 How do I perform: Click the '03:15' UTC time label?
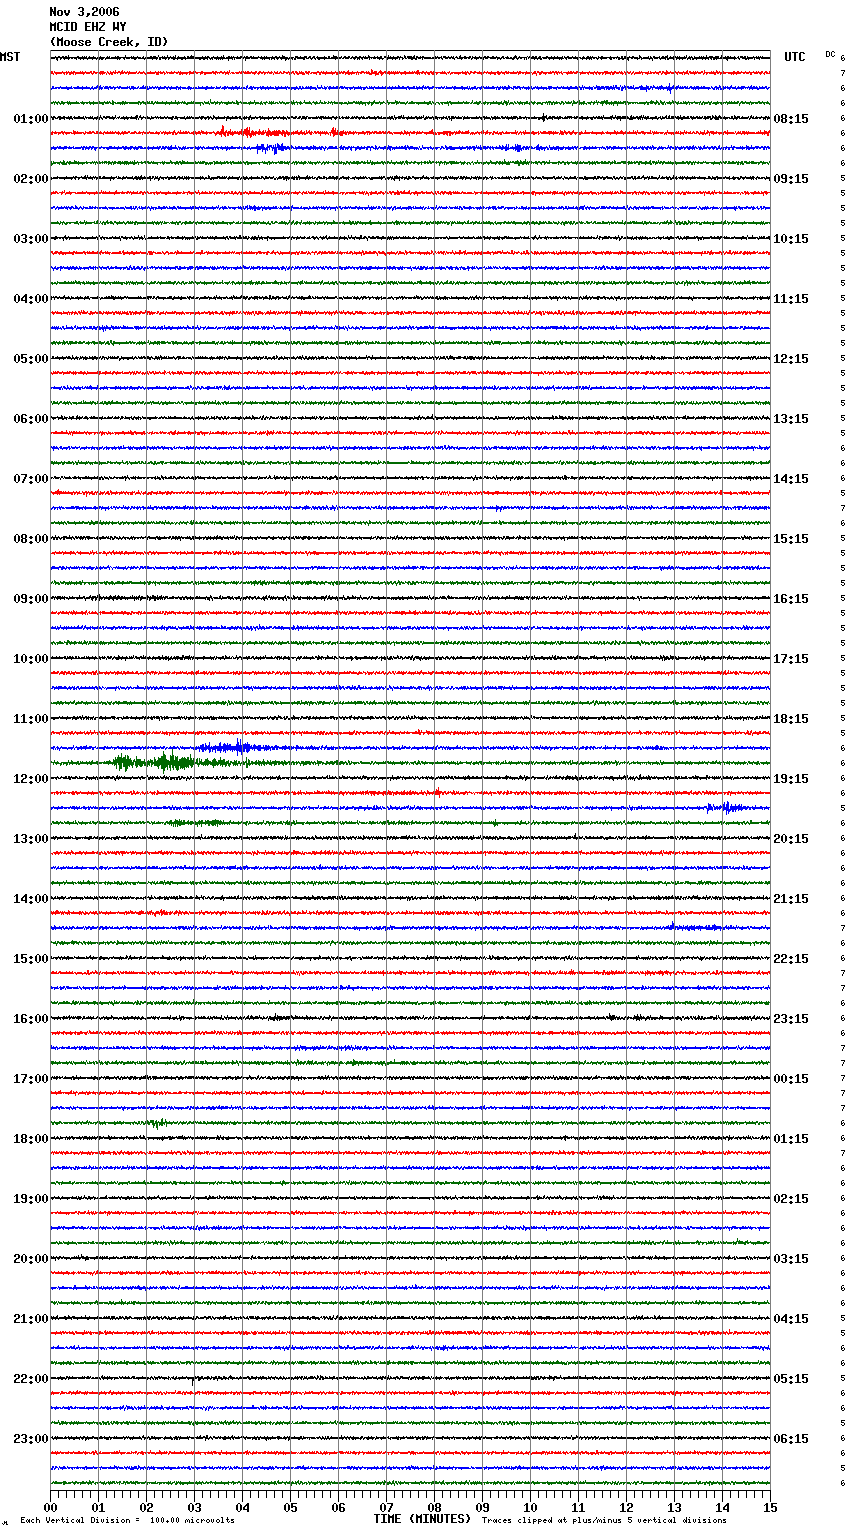791,1259
